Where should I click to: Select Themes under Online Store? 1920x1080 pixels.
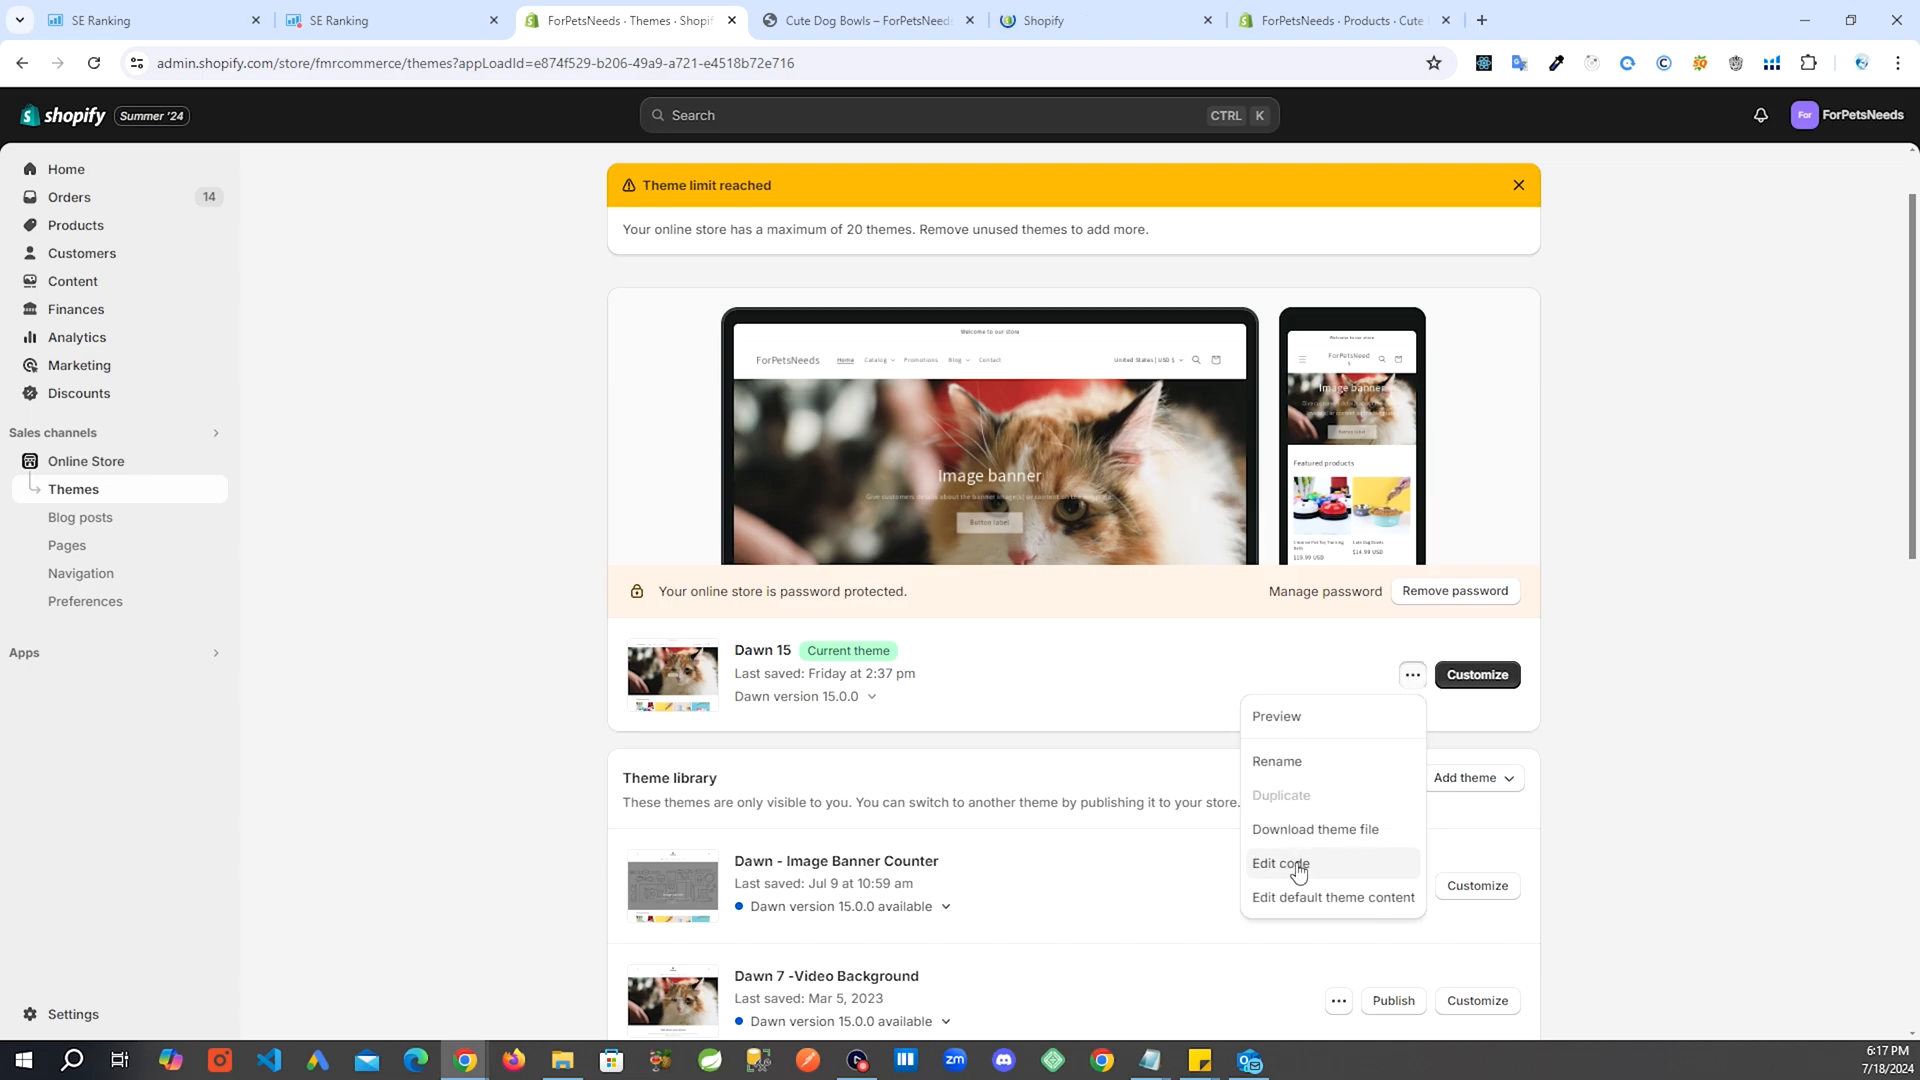120,489
